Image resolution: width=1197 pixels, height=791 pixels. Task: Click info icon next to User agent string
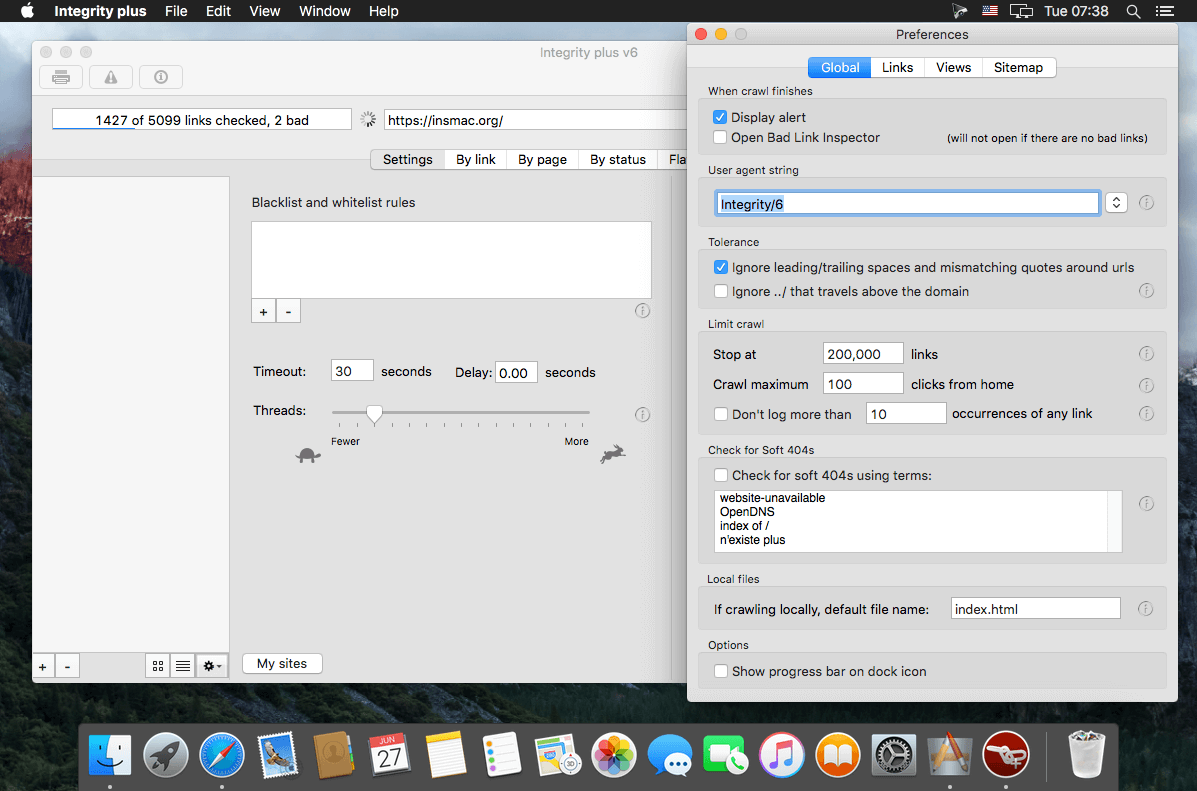[x=1147, y=203]
